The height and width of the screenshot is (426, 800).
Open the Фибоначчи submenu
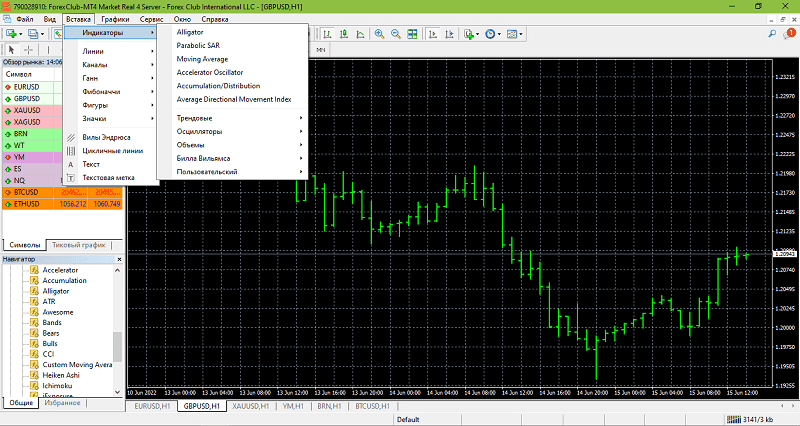pyautogui.click(x=111, y=92)
